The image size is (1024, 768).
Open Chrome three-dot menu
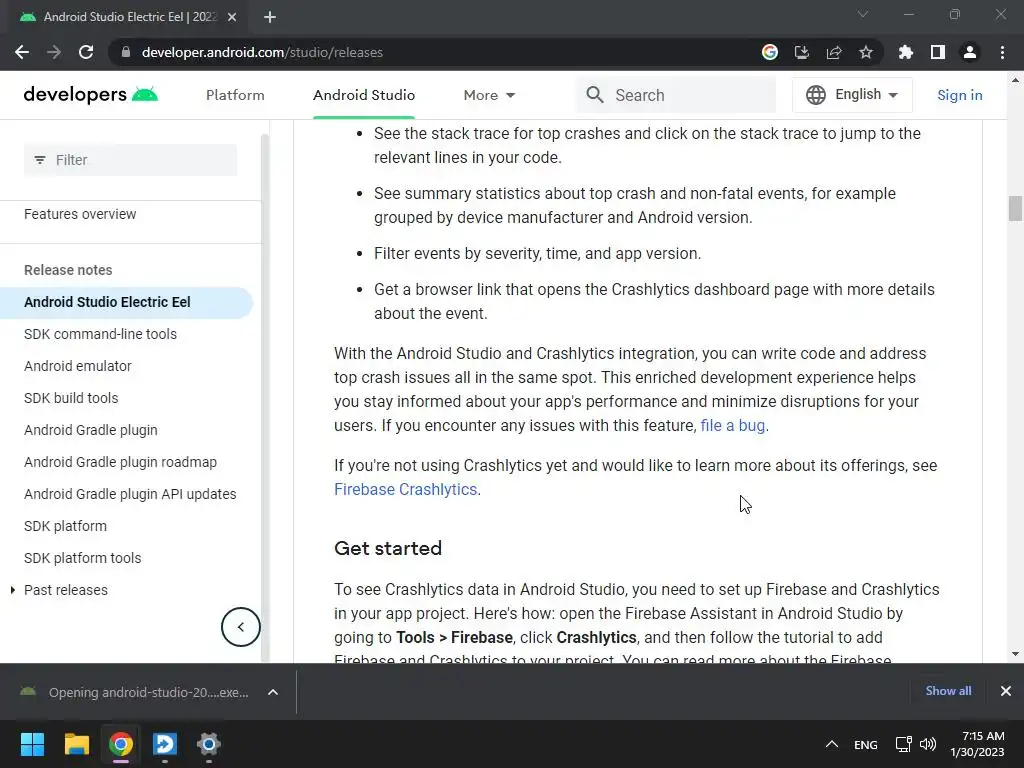pyautogui.click(x=1002, y=52)
